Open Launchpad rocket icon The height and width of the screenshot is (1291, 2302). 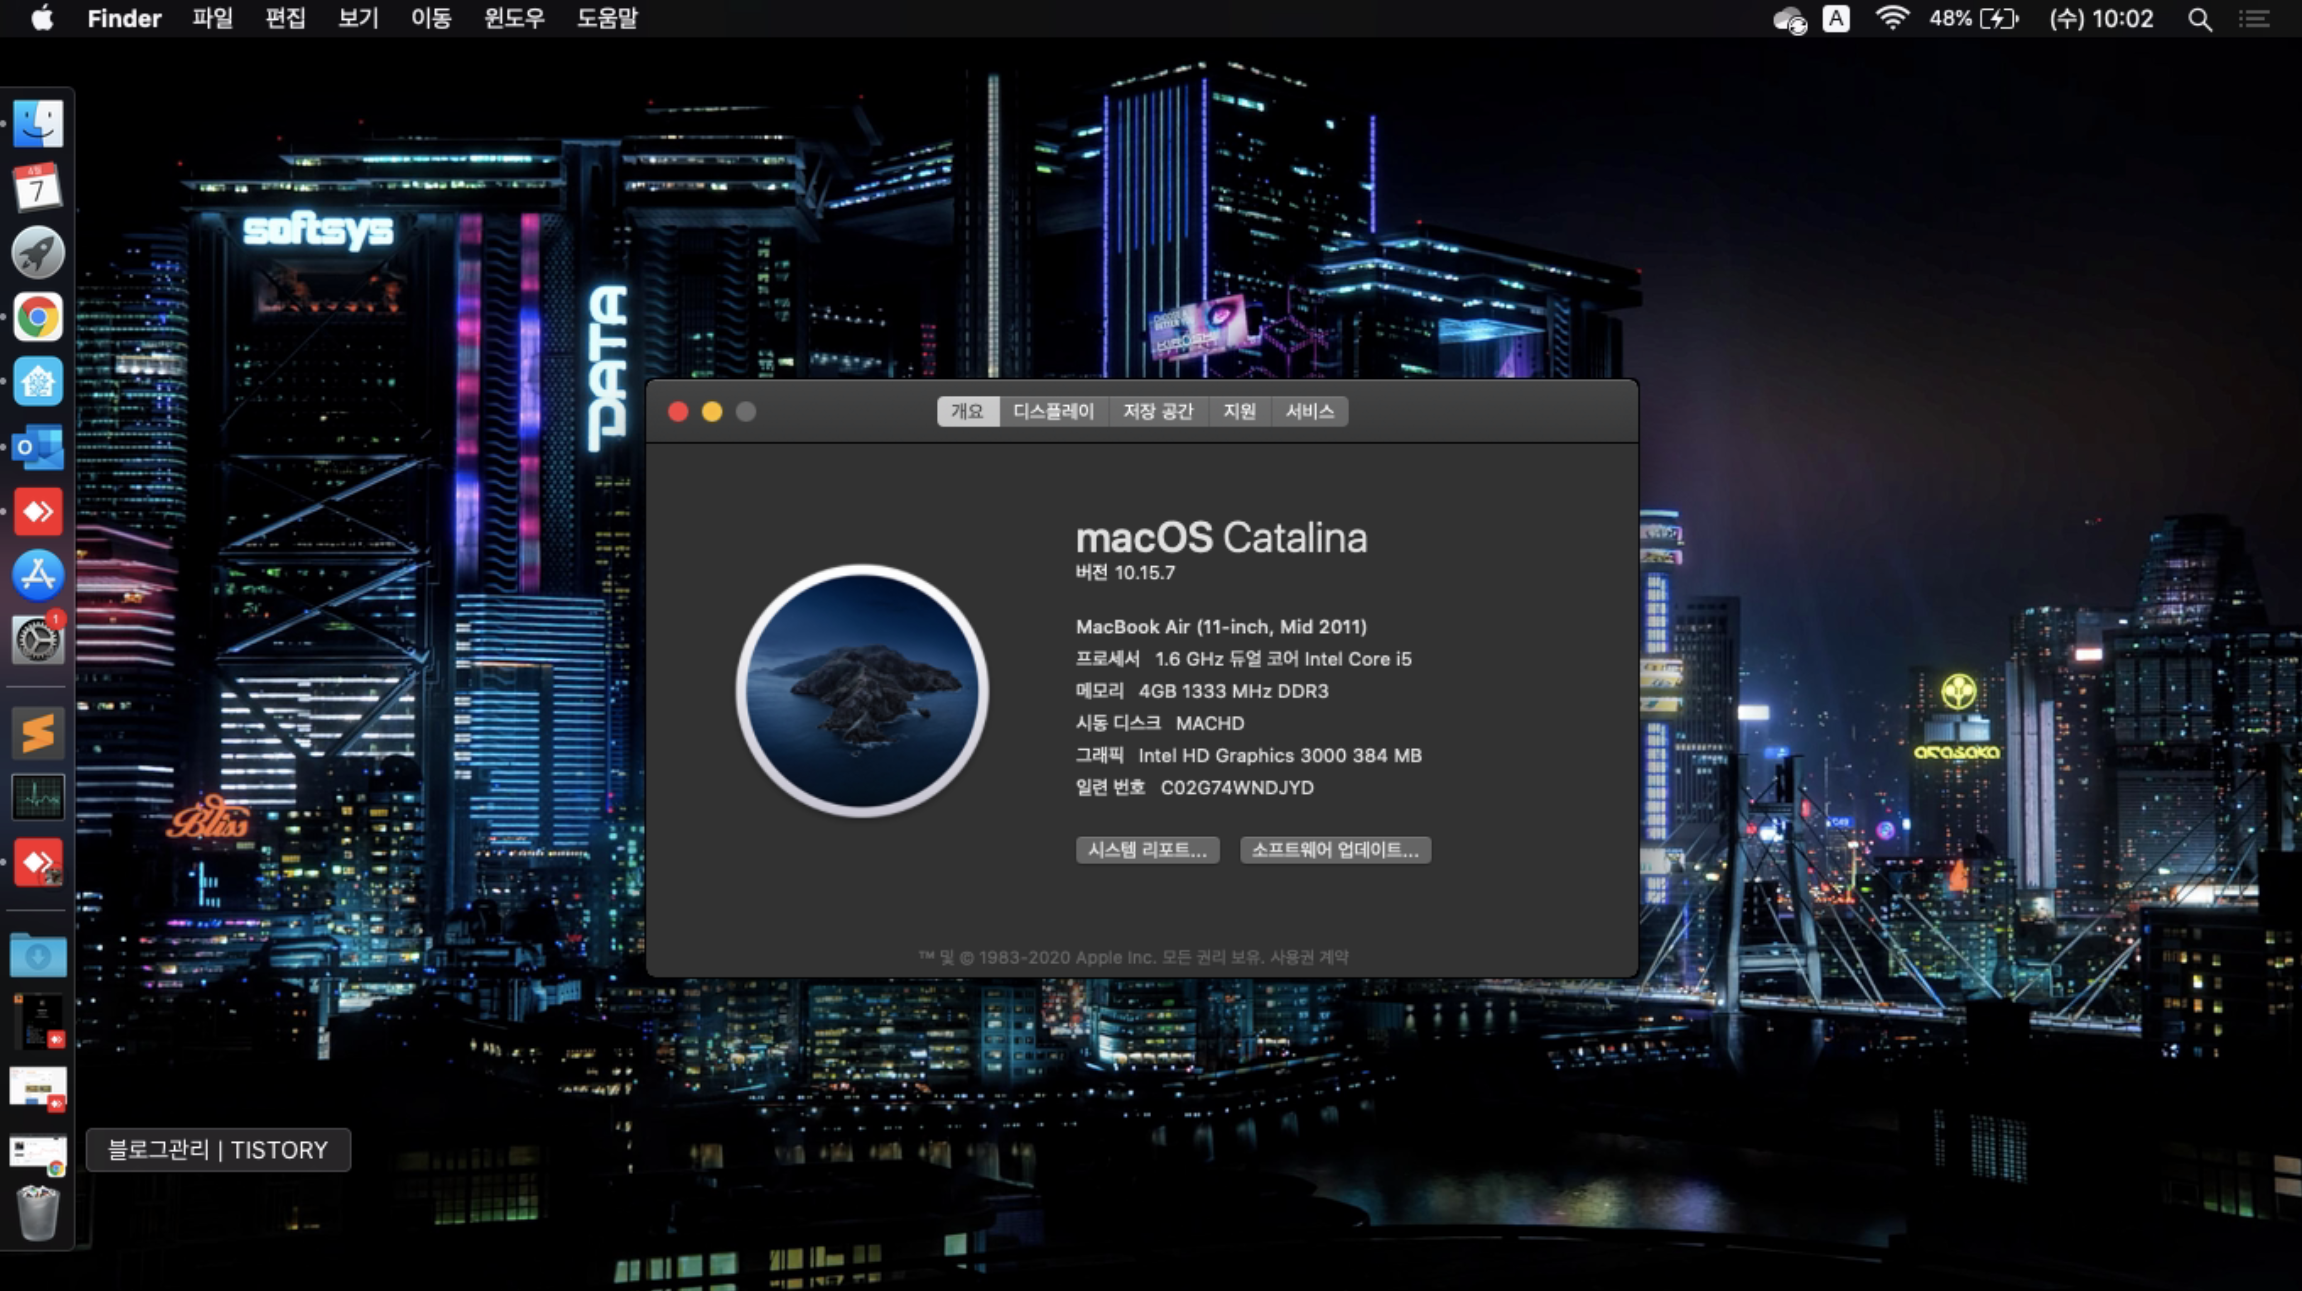(38, 253)
